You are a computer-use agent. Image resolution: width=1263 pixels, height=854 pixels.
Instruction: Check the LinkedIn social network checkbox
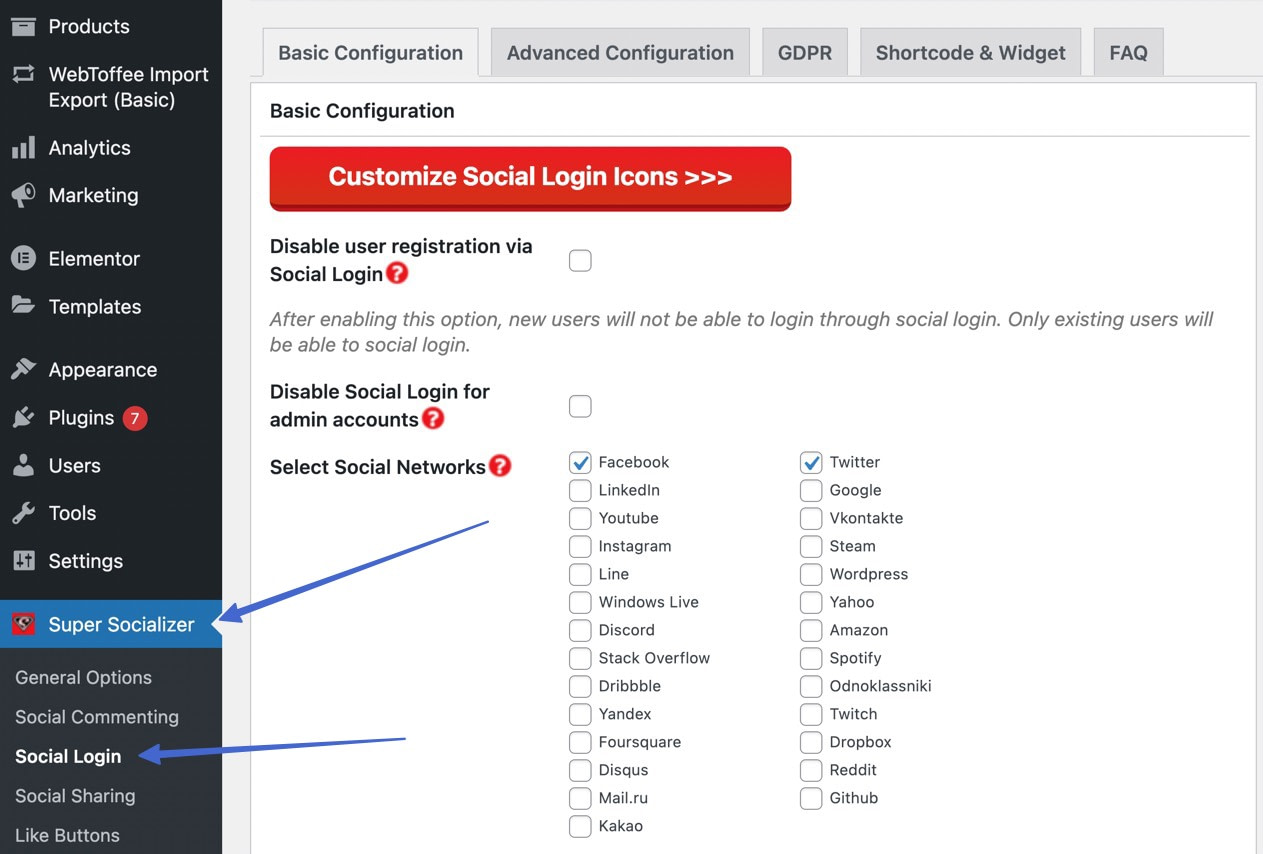[x=580, y=490]
